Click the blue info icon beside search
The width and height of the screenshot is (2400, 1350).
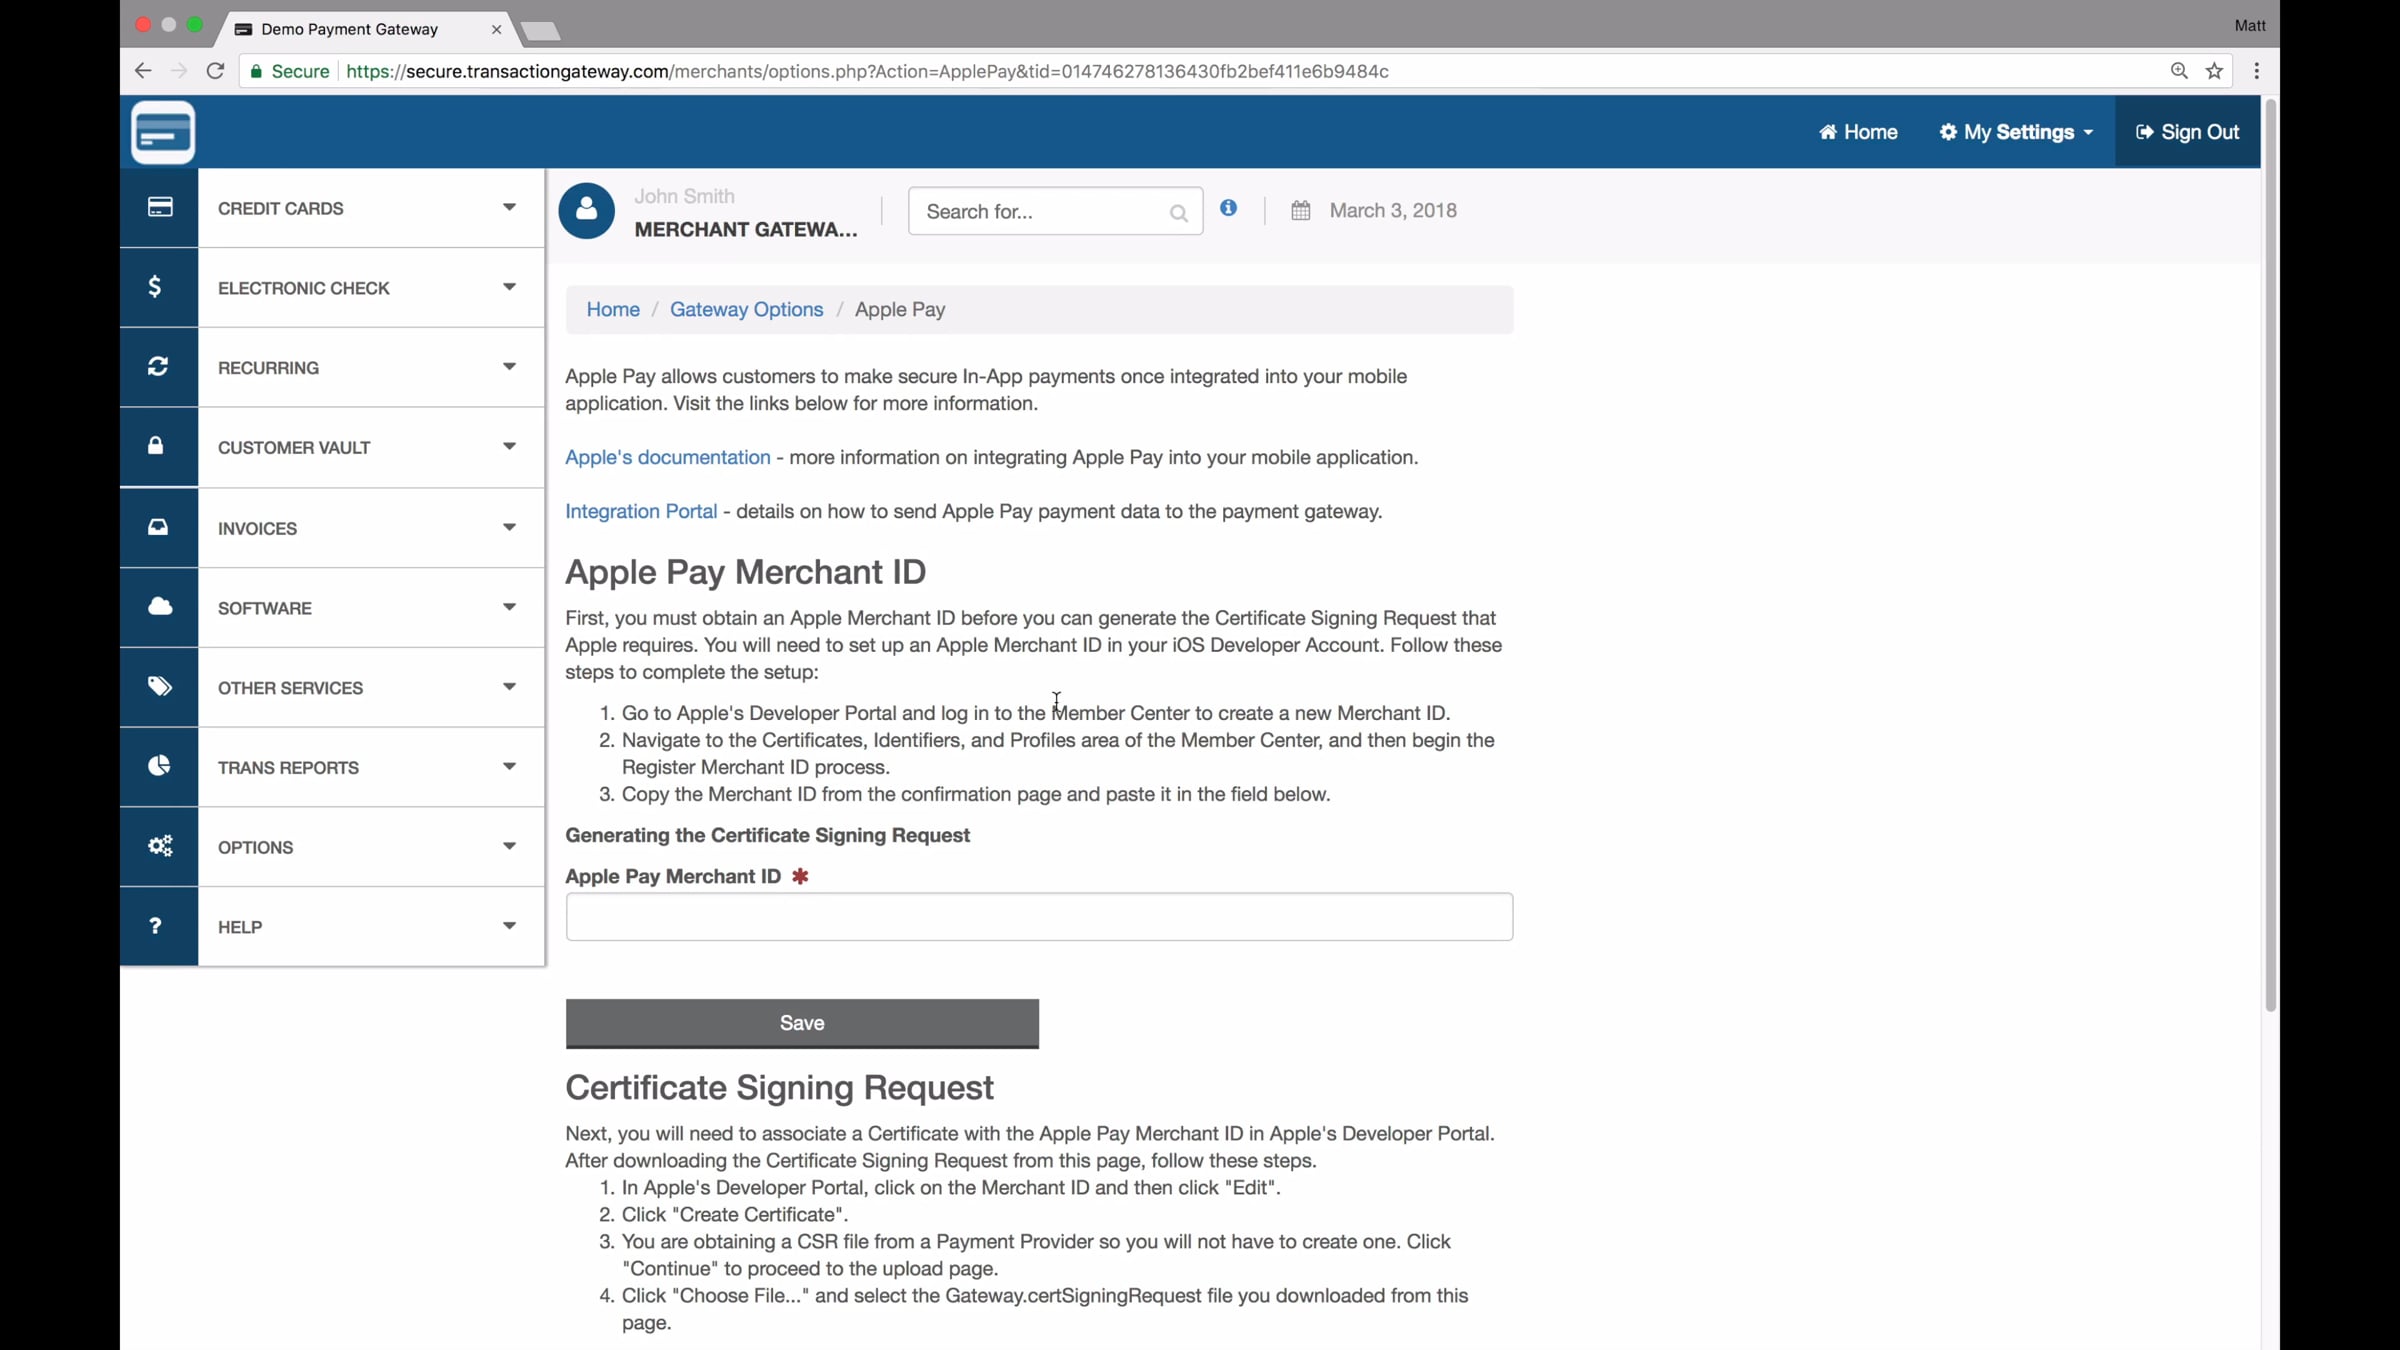click(1228, 208)
